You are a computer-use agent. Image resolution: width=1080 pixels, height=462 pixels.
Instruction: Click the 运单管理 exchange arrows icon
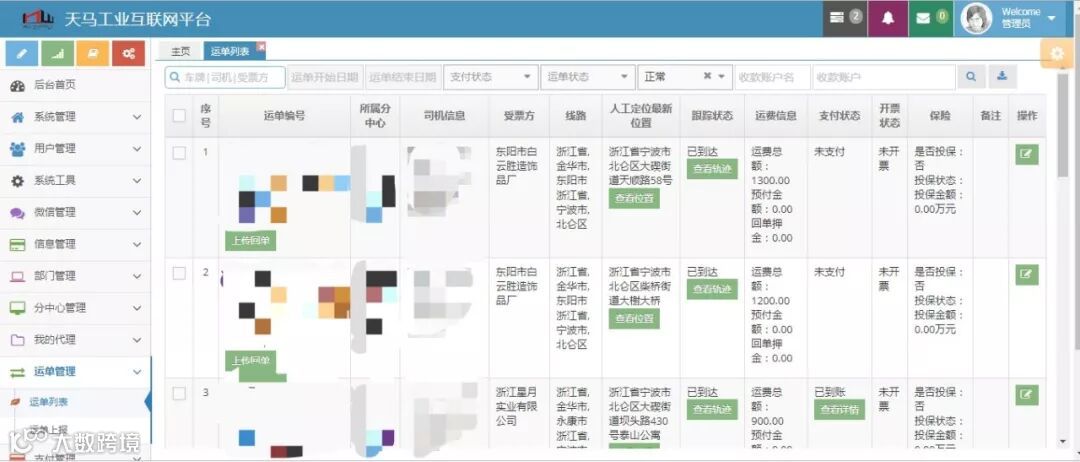point(18,372)
